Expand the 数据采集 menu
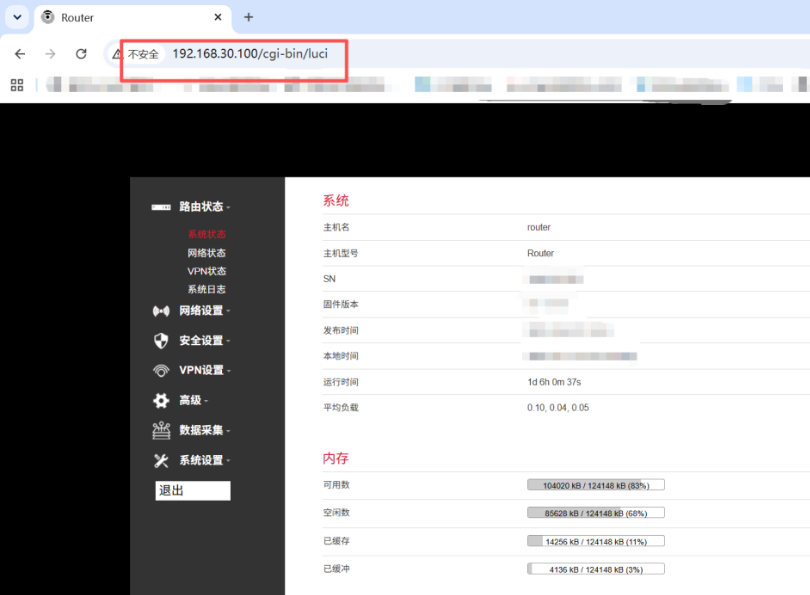 (x=205, y=430)
